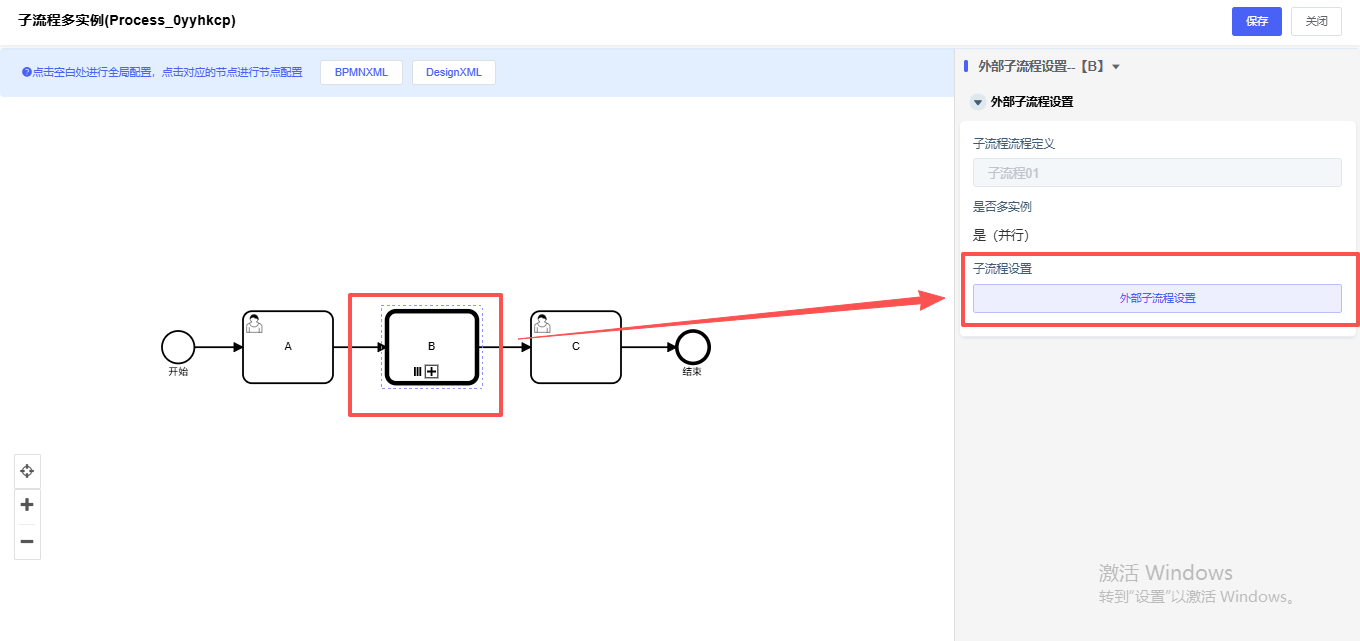Open the DesignXML view
The image size is (1360, 641).
point(453,72)
